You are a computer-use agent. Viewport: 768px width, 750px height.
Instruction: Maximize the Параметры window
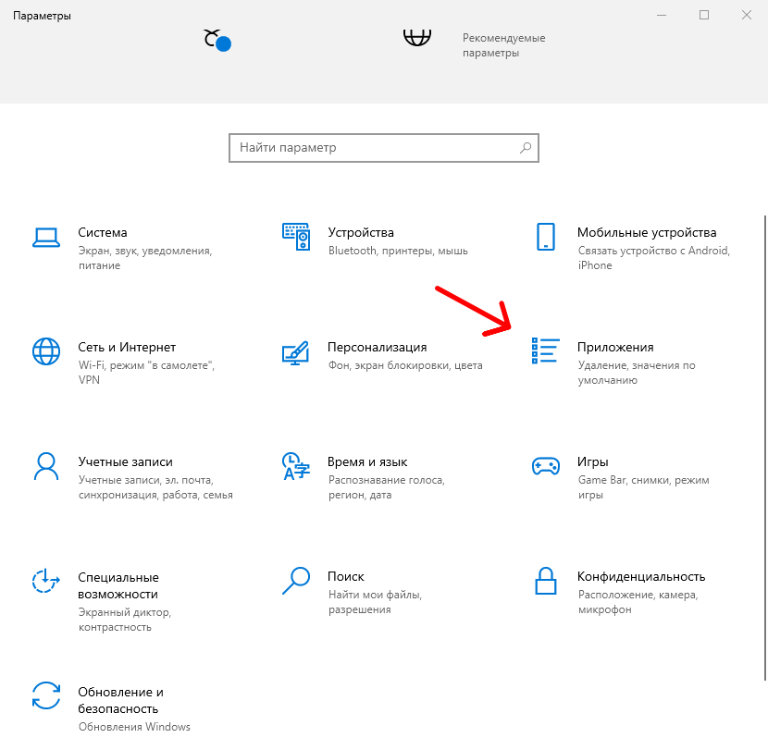[x=704, y=15]
